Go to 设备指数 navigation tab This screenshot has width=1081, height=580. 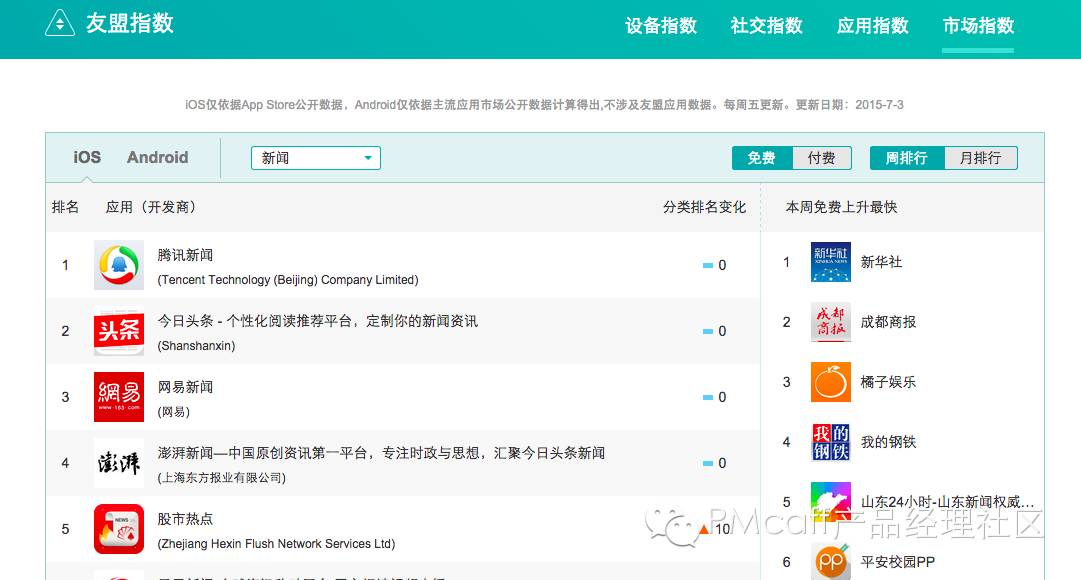coord(660,26)
